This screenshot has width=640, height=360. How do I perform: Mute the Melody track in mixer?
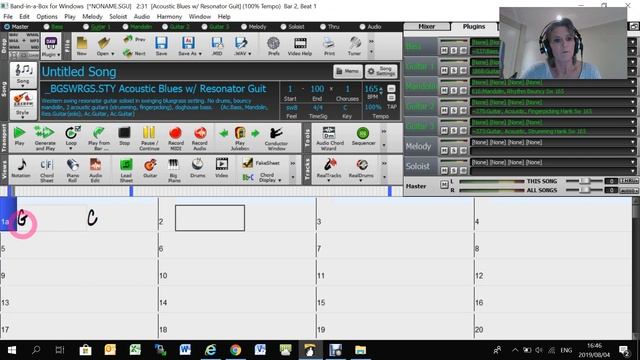pos(444,151)
